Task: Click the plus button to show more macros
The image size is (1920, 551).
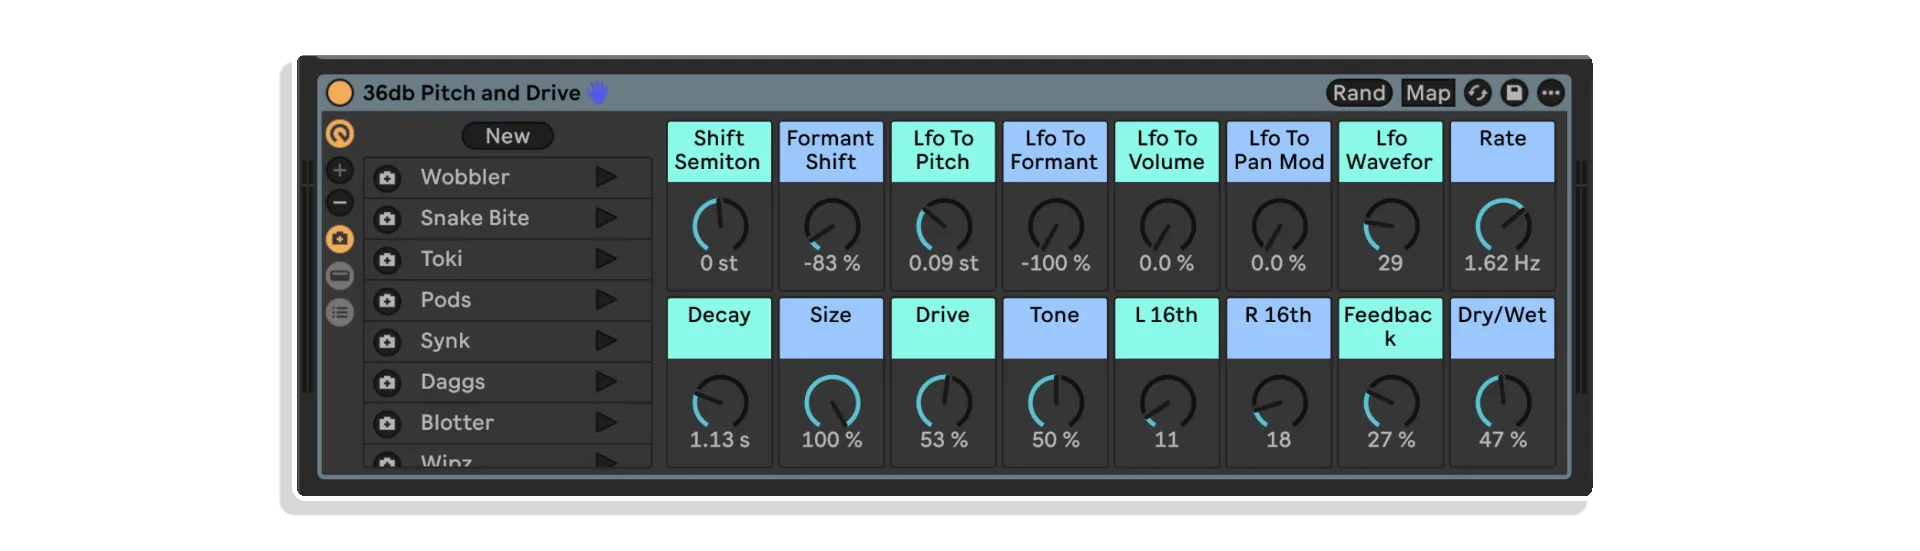Action: (340, 170)
